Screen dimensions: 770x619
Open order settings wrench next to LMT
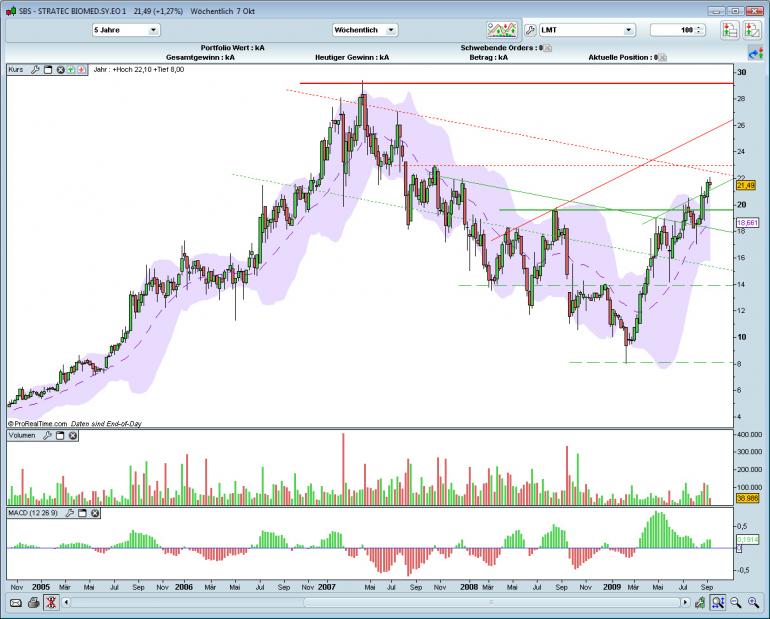coord(530,30)
